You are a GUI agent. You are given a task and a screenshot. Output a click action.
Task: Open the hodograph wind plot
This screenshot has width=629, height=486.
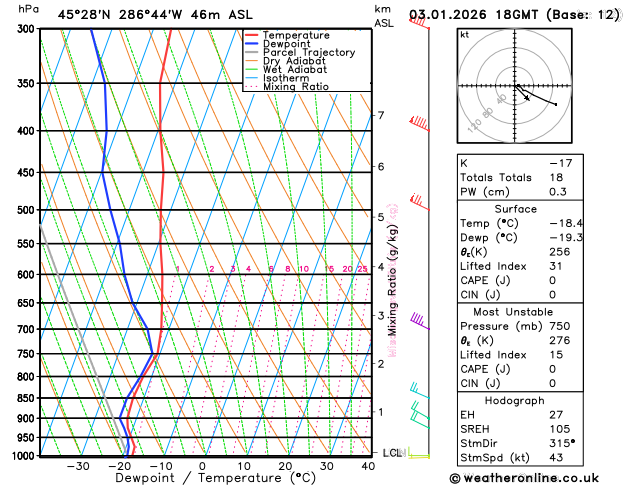(515, 86)
